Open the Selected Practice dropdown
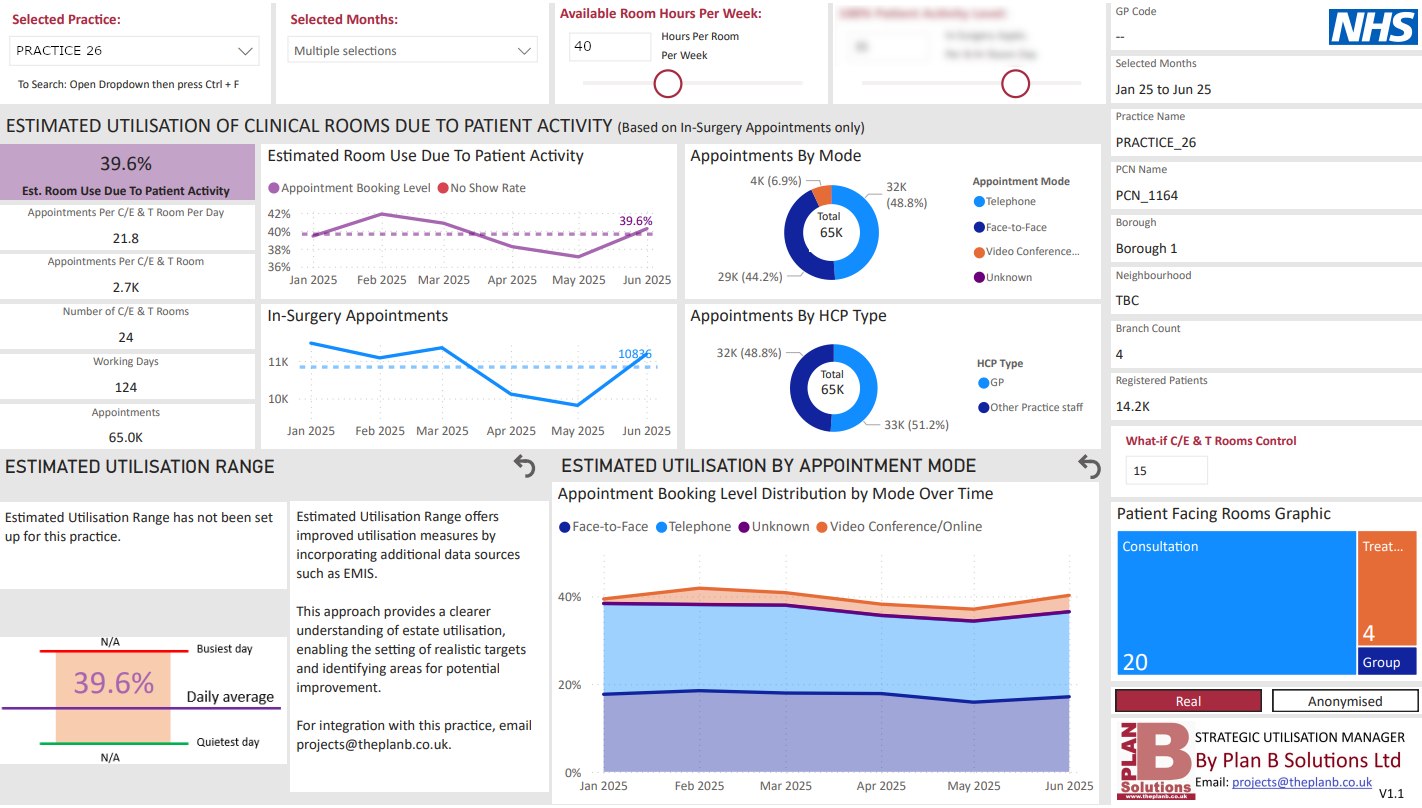The image size is (1422, 808). 134,51
